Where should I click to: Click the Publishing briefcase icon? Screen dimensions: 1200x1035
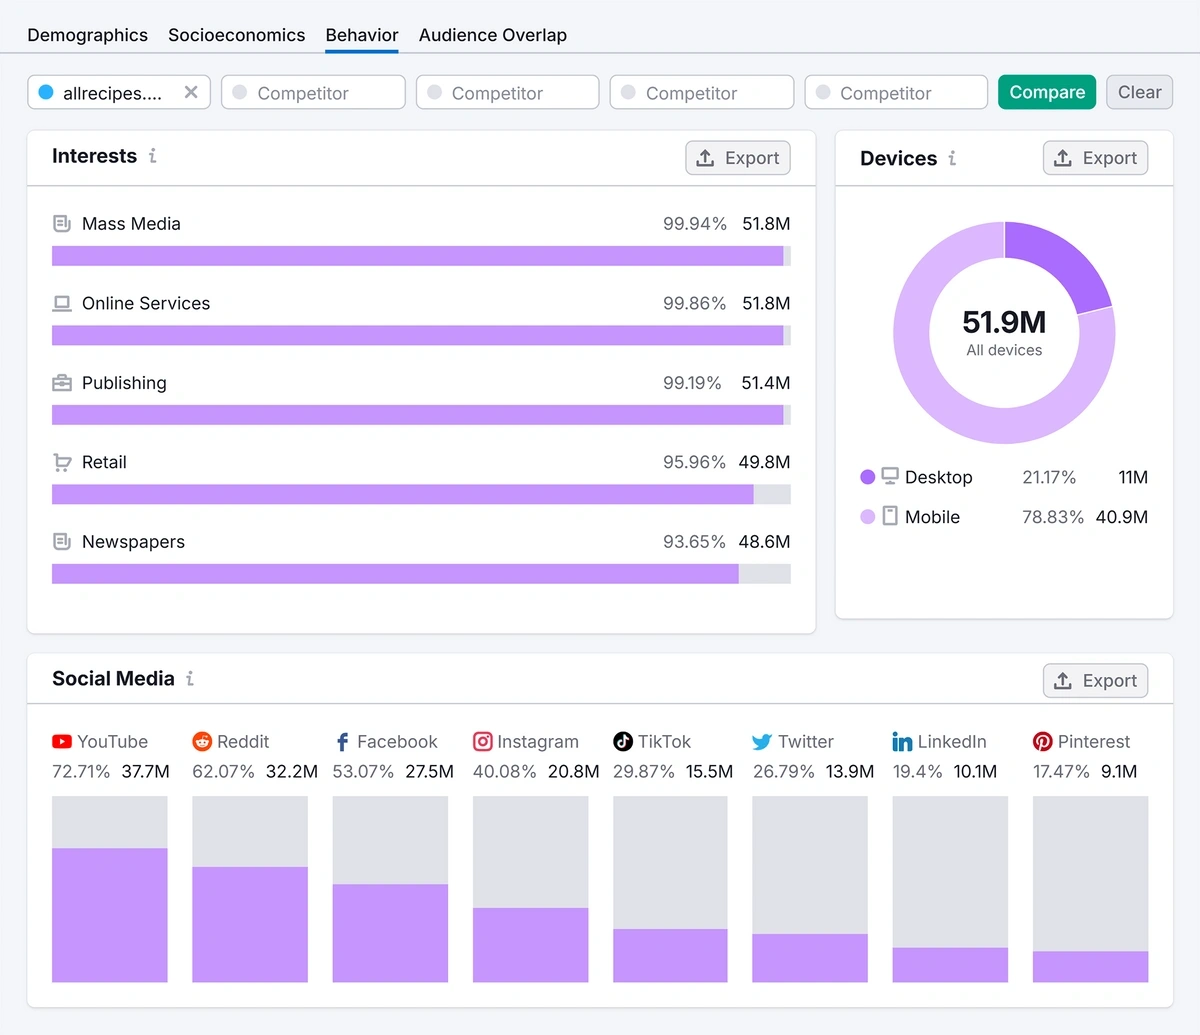[x=62, y=382]
